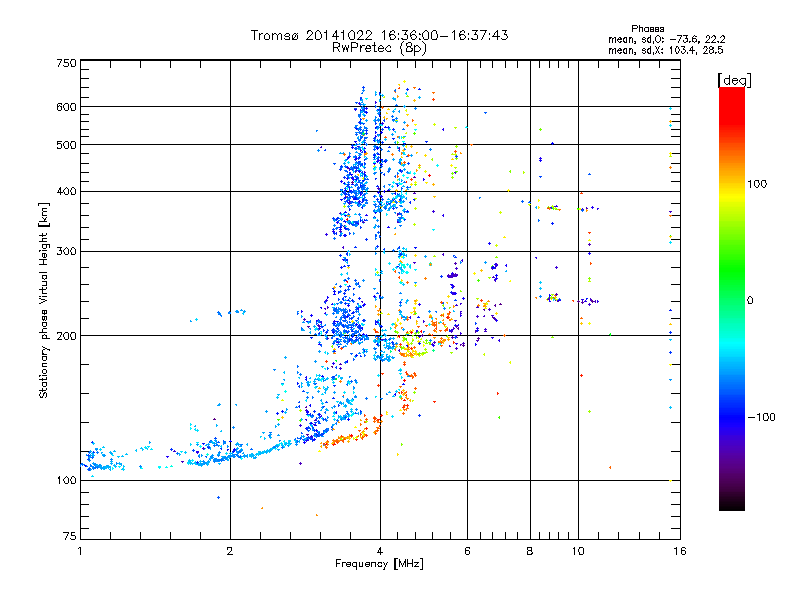Click the 'Stationary phase Virtual Height [km]' axis label
Viewport: 800px width, 600px height.
(x=44, y=300)
